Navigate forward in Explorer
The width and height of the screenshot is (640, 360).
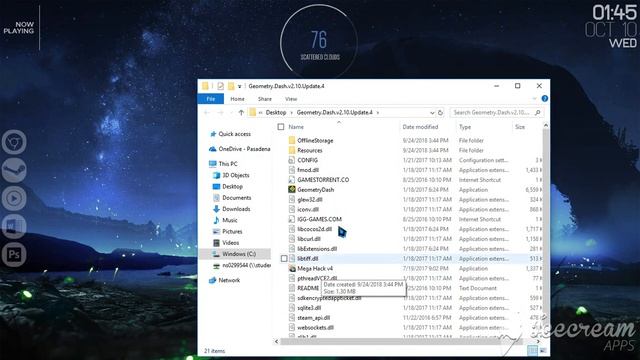[x=220, y=113]
